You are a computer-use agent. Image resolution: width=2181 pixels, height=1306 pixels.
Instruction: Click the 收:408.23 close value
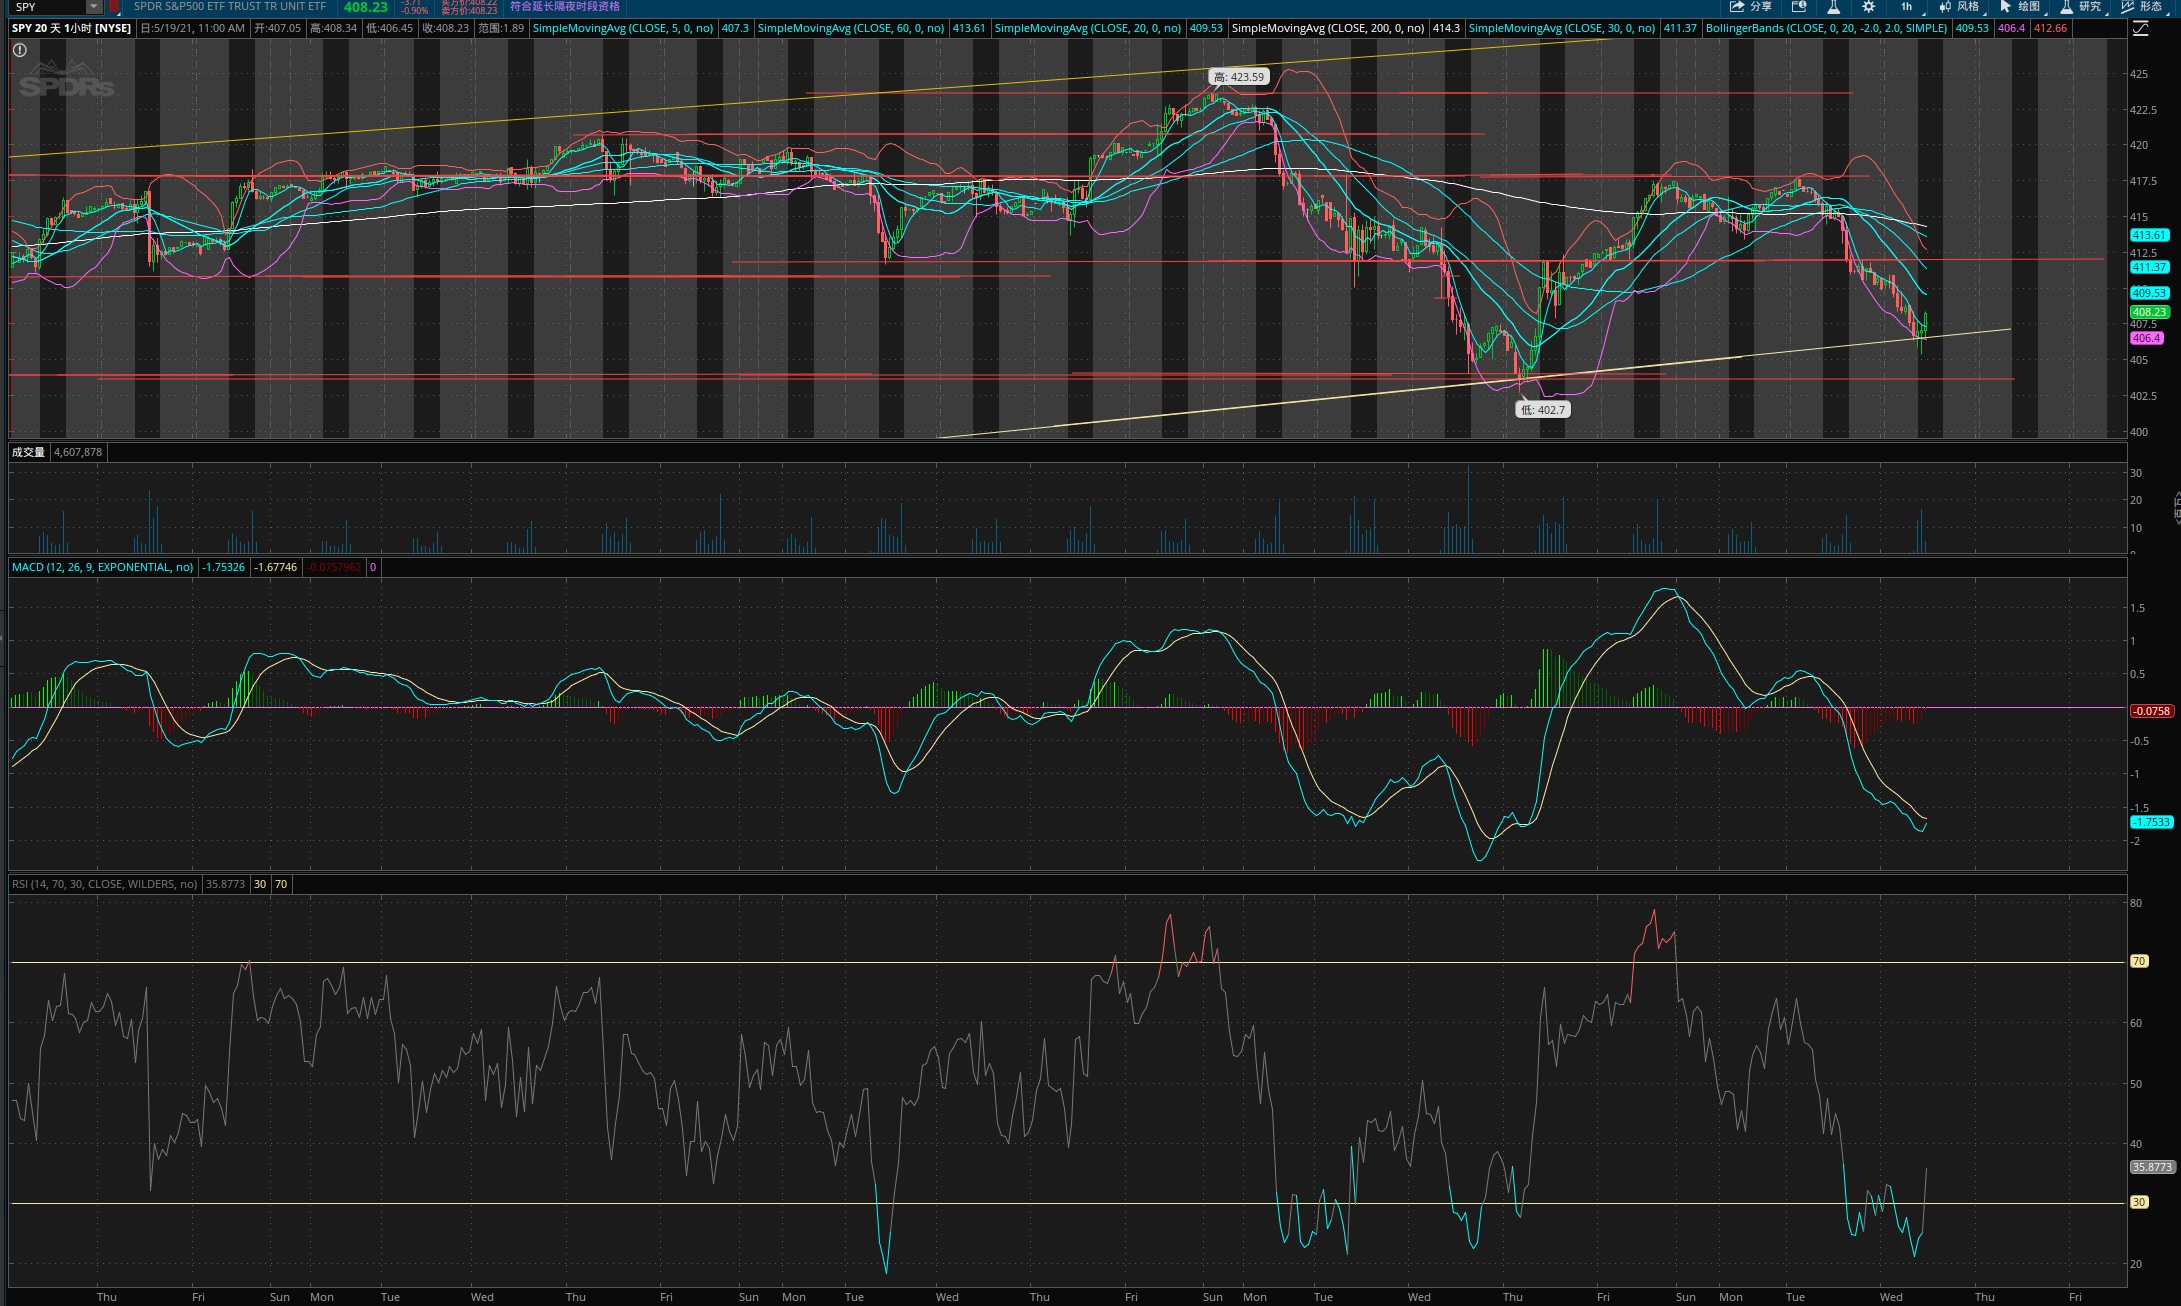tap(445, 28)
